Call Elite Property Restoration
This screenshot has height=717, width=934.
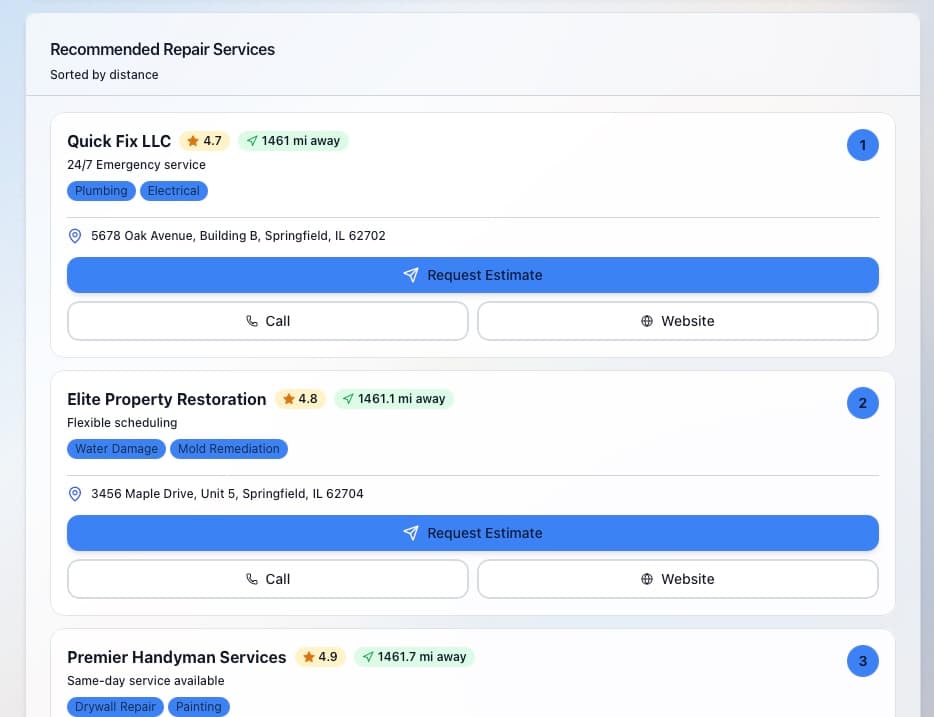tap(267, 579)
